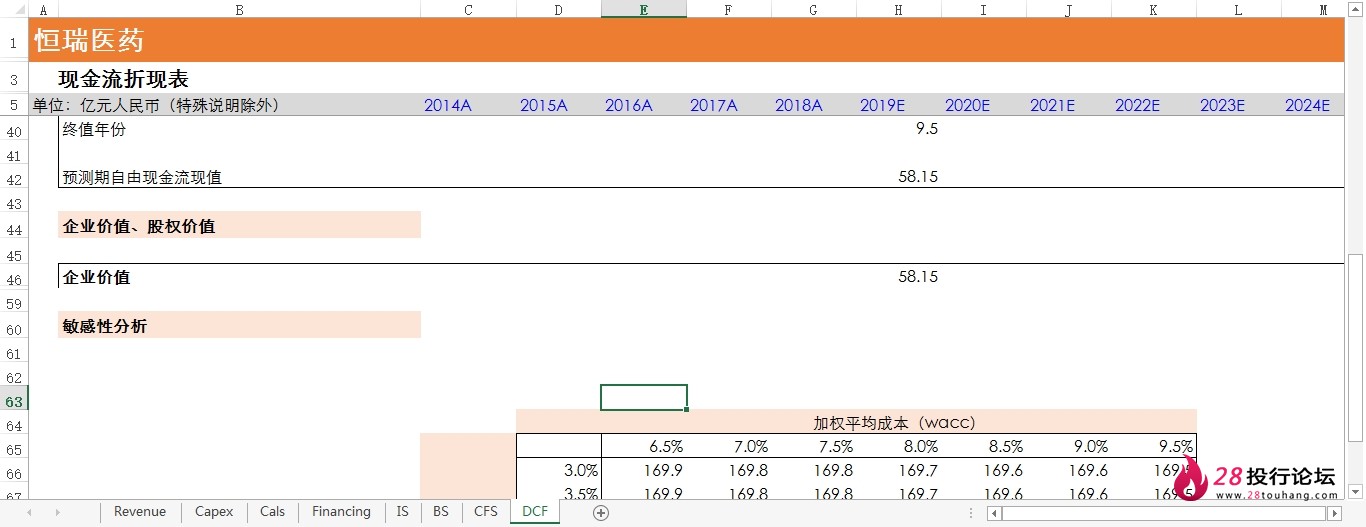Open the IS sheet tab
The width and height of the screenshot is (1366, 527).
[x=402, y=512]
